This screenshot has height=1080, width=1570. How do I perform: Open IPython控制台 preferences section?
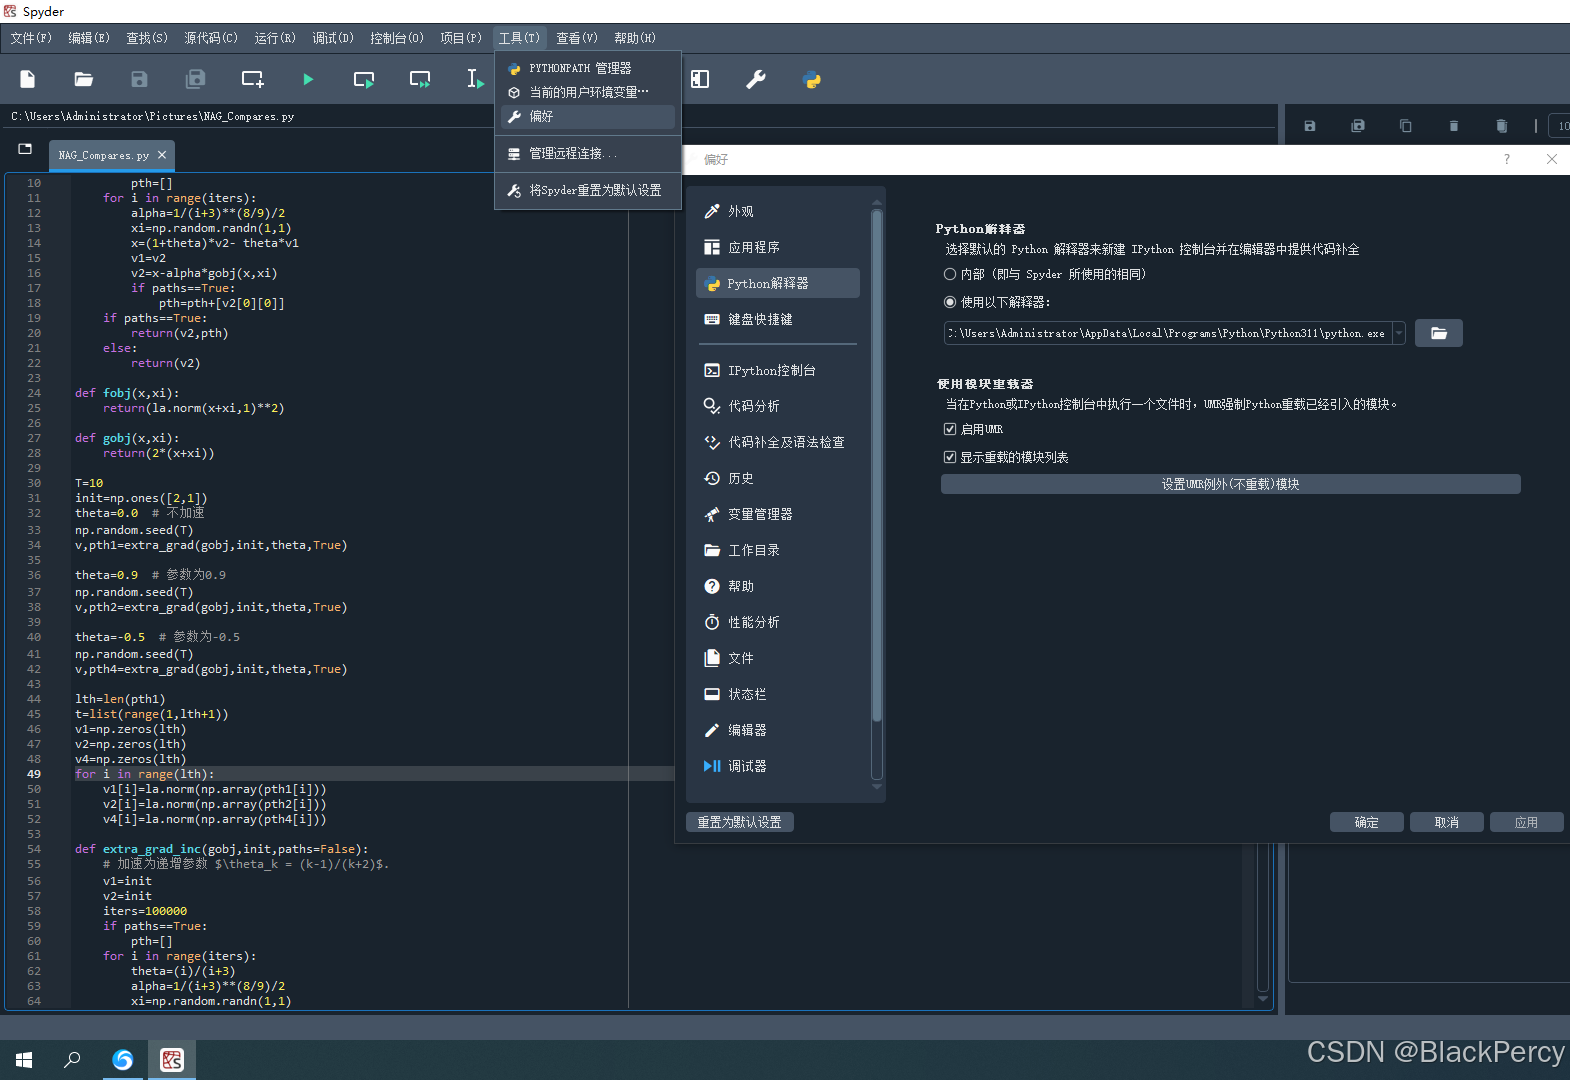pyautogui.click(x=778, y=370)
